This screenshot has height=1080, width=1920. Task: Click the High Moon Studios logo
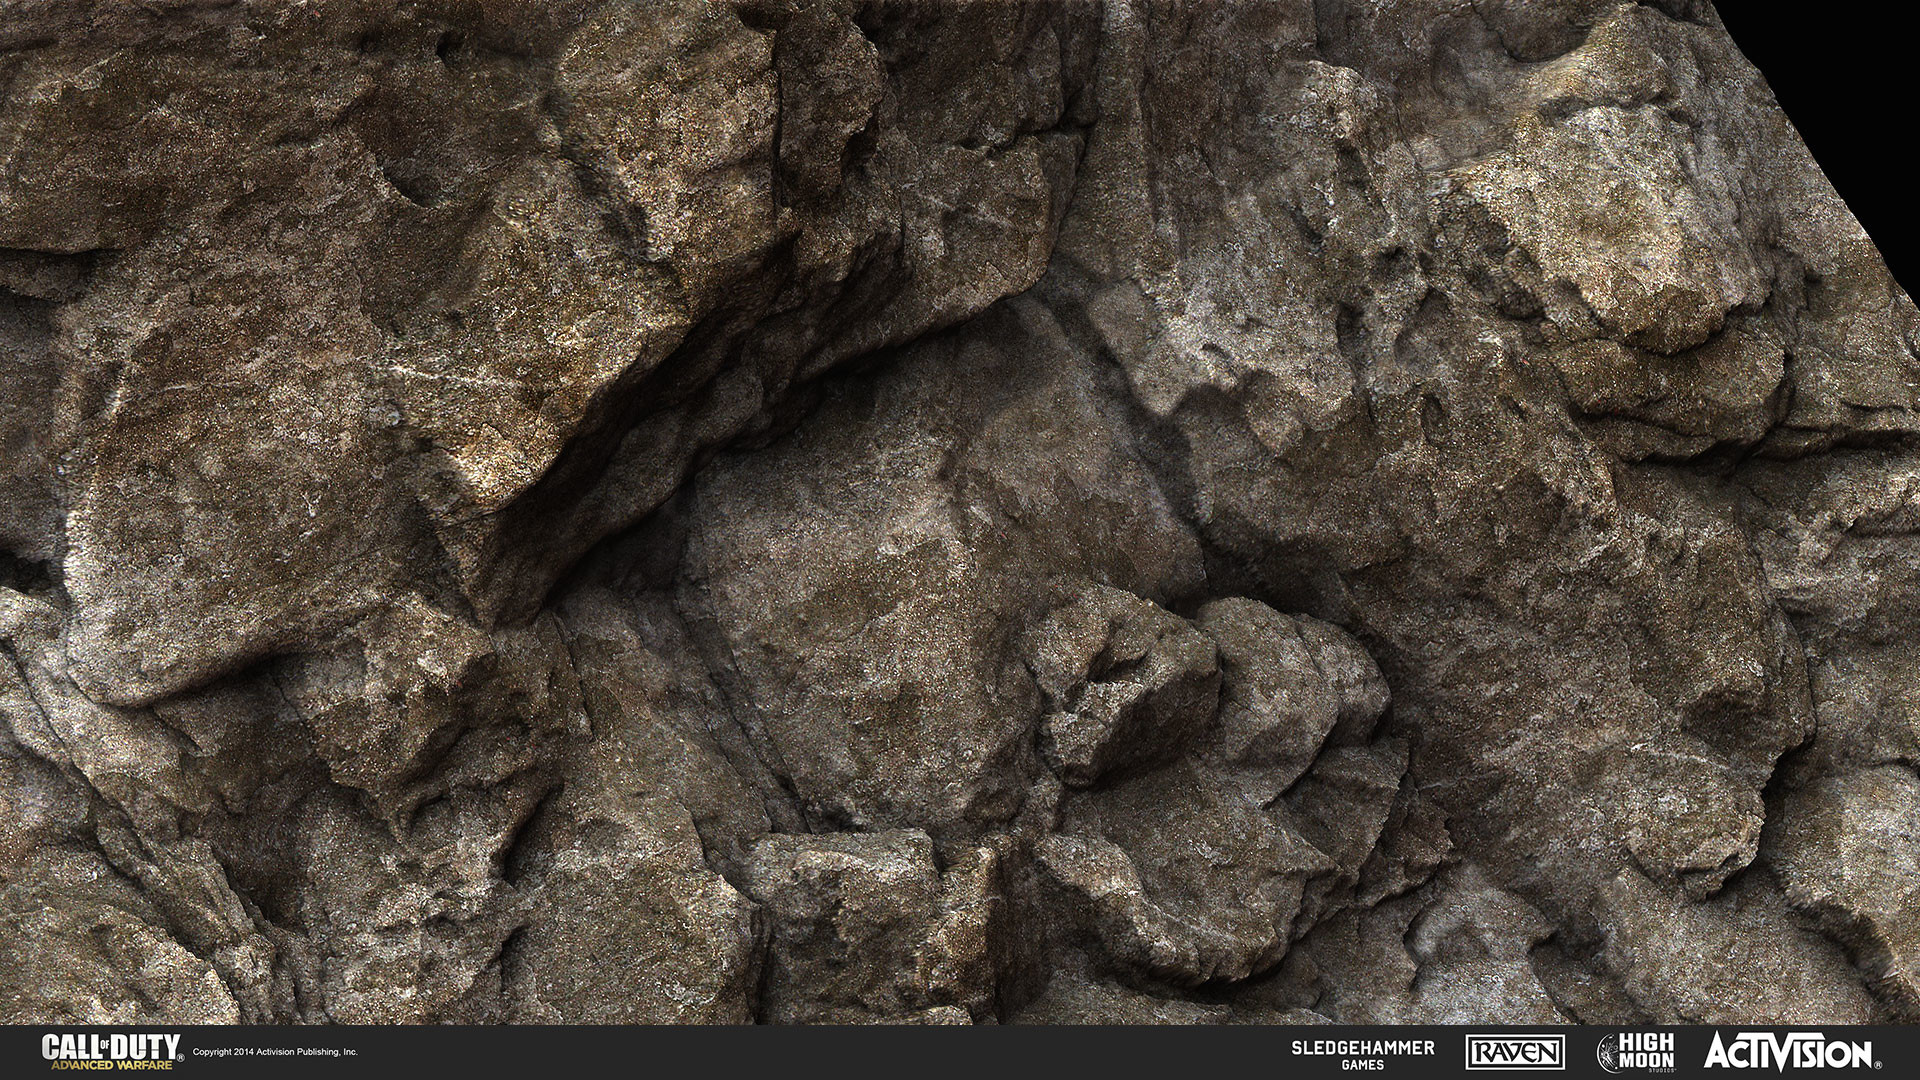click(x=1639, y=1054)
